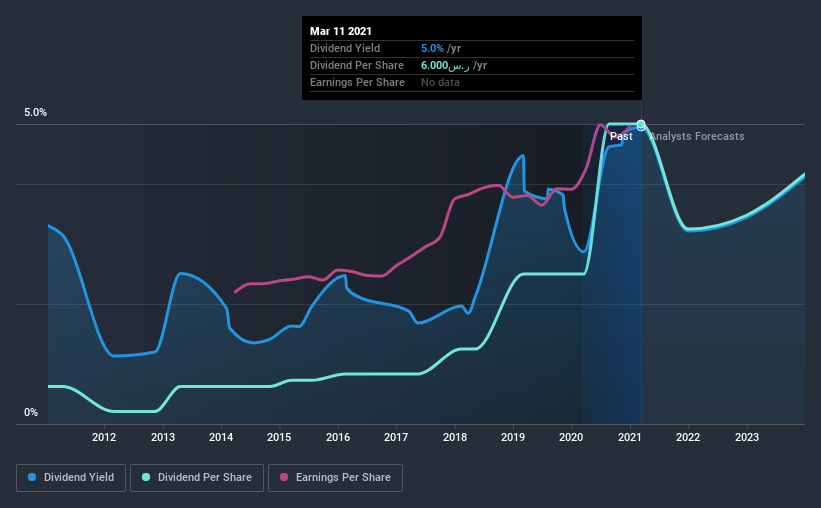
Task: Select the 2013 x-axis label
Action: (163, 437)
